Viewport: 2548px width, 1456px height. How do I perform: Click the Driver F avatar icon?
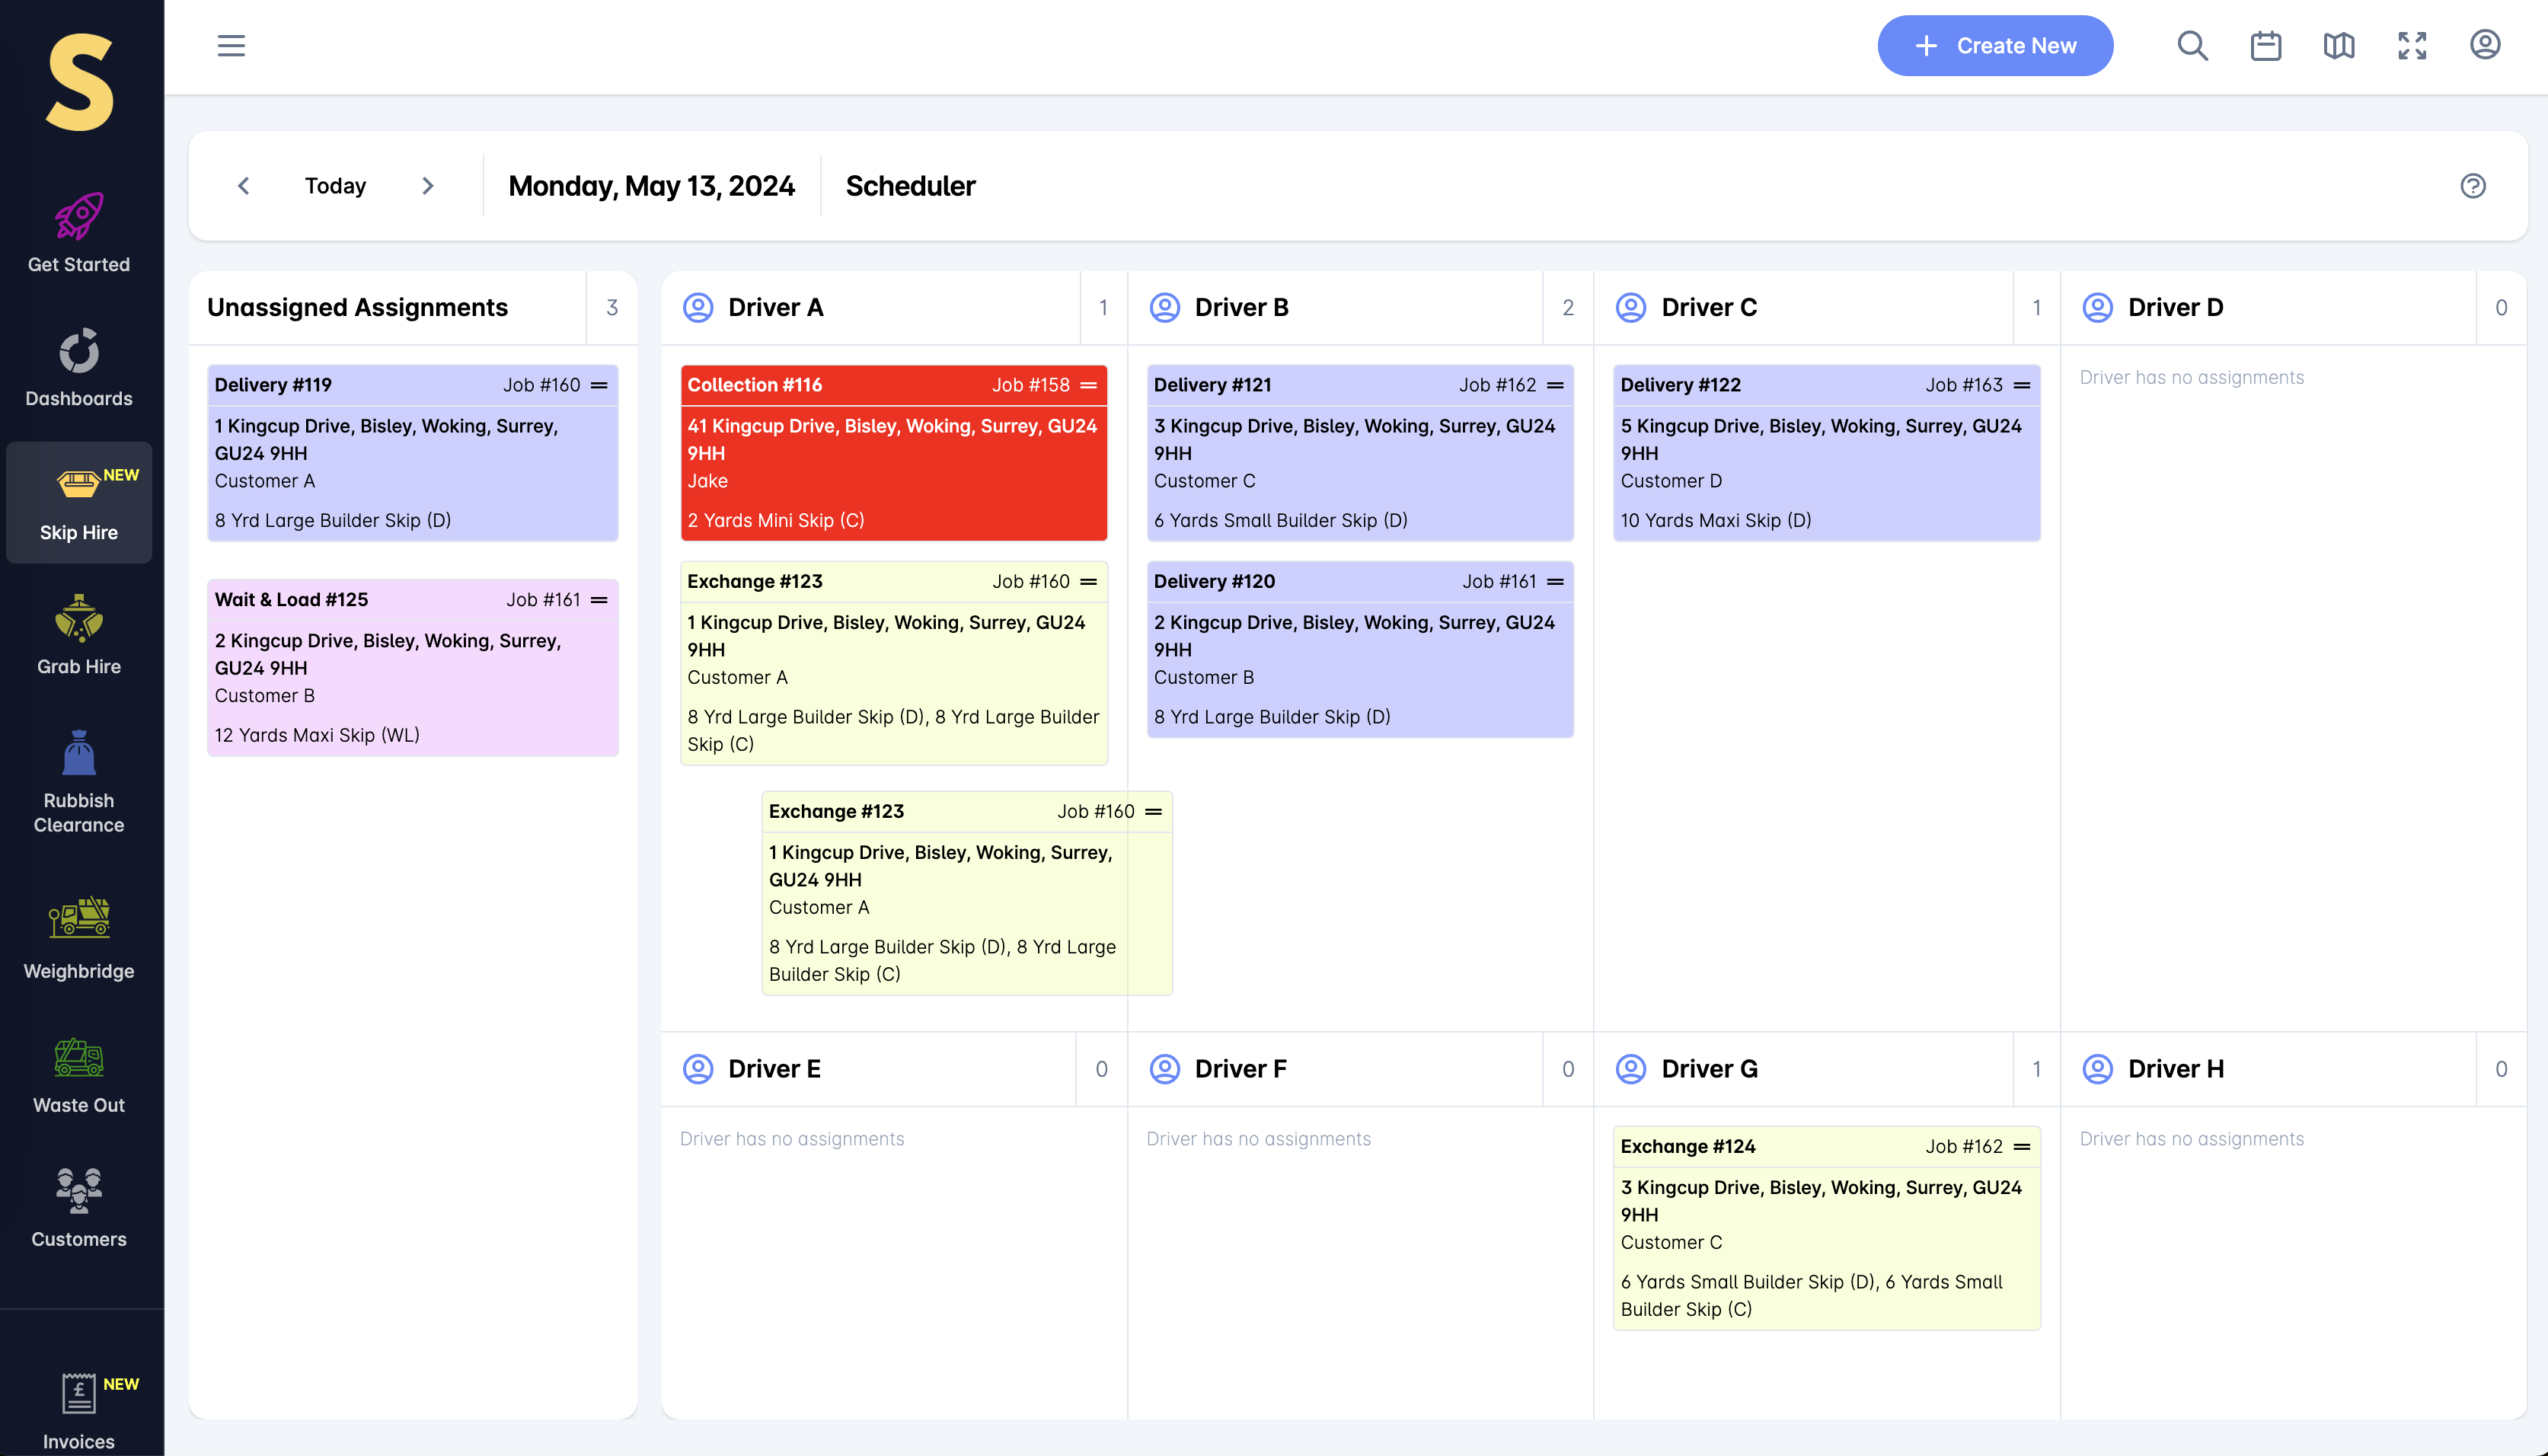tap(1164, 1069)
